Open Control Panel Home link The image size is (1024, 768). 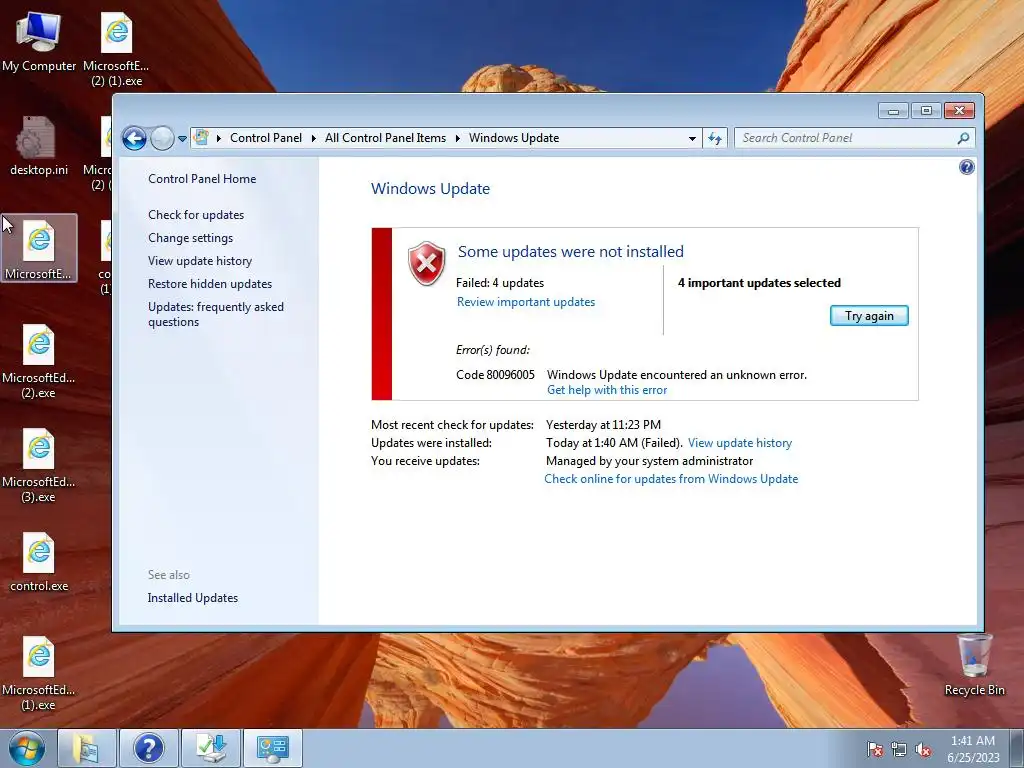202,179
